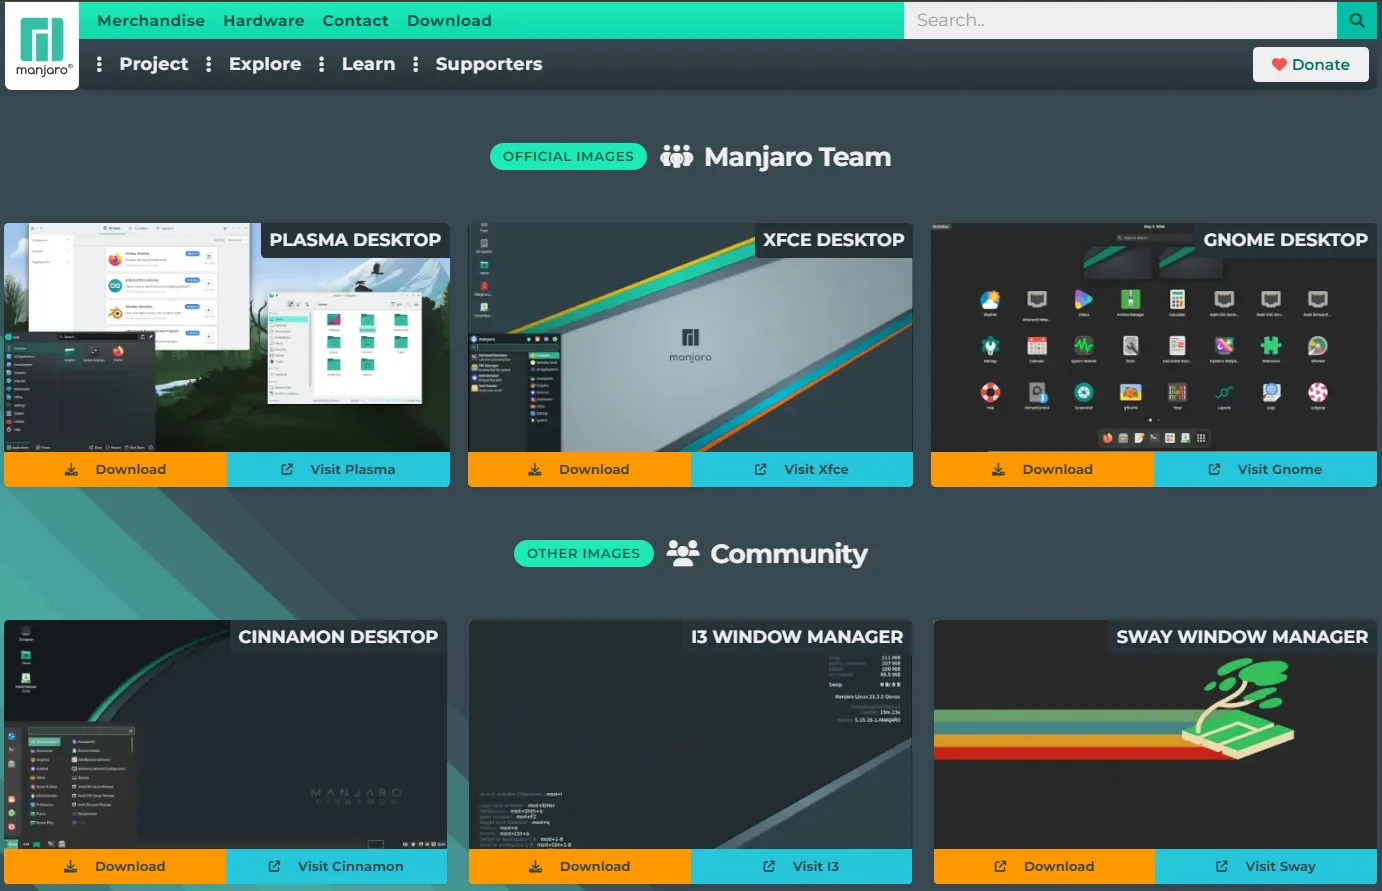The height and width of the screenshot is (891, 1382).
Task: Click download arrow icon under Cinnamon
Action: 71,866
